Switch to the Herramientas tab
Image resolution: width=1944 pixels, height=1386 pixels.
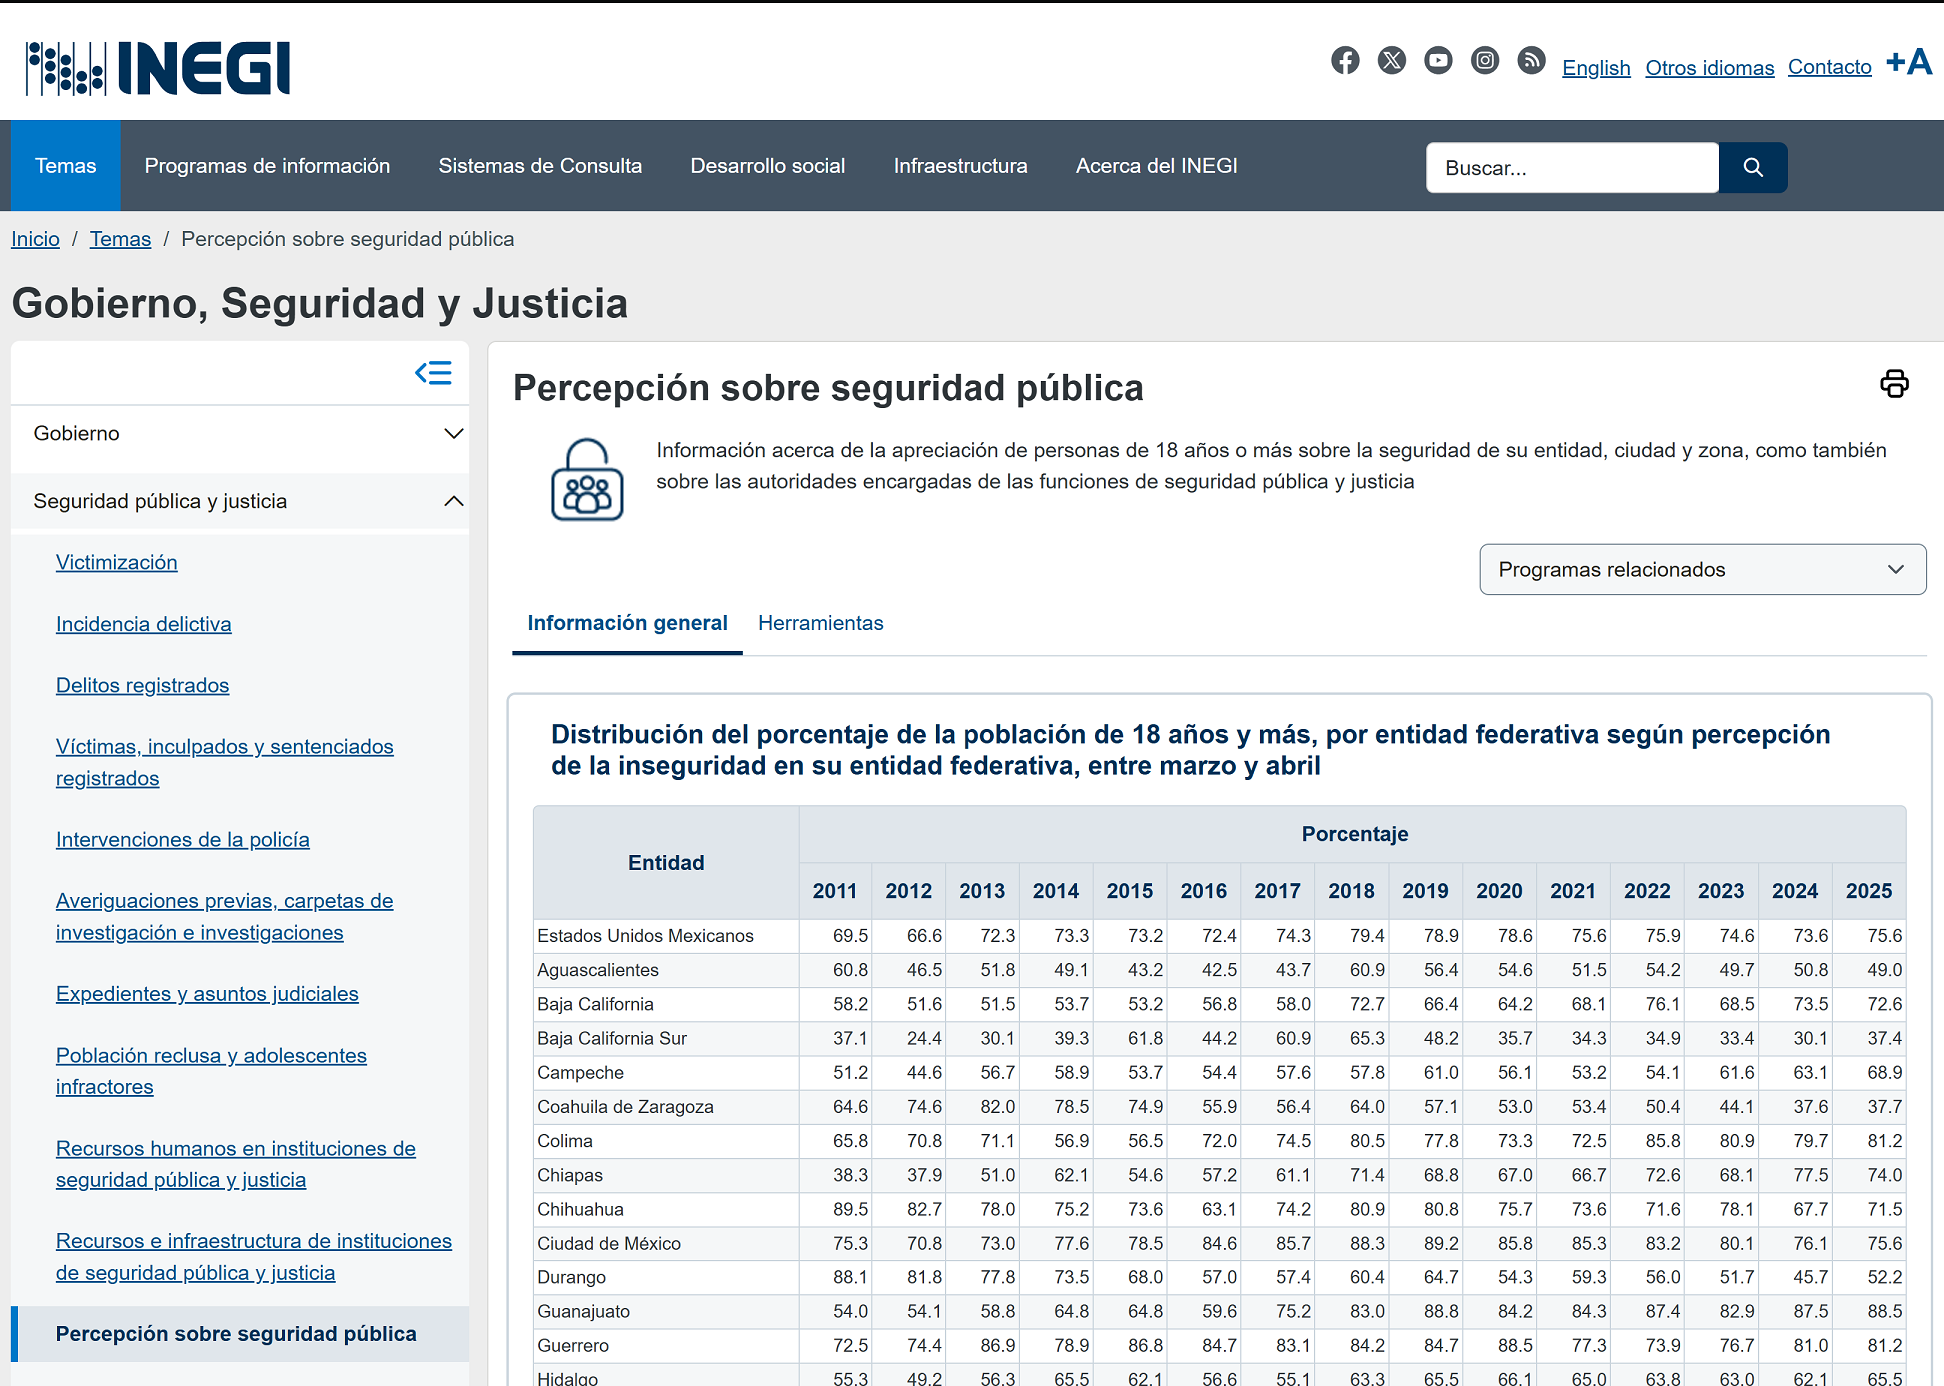click(x=820, y=623)
